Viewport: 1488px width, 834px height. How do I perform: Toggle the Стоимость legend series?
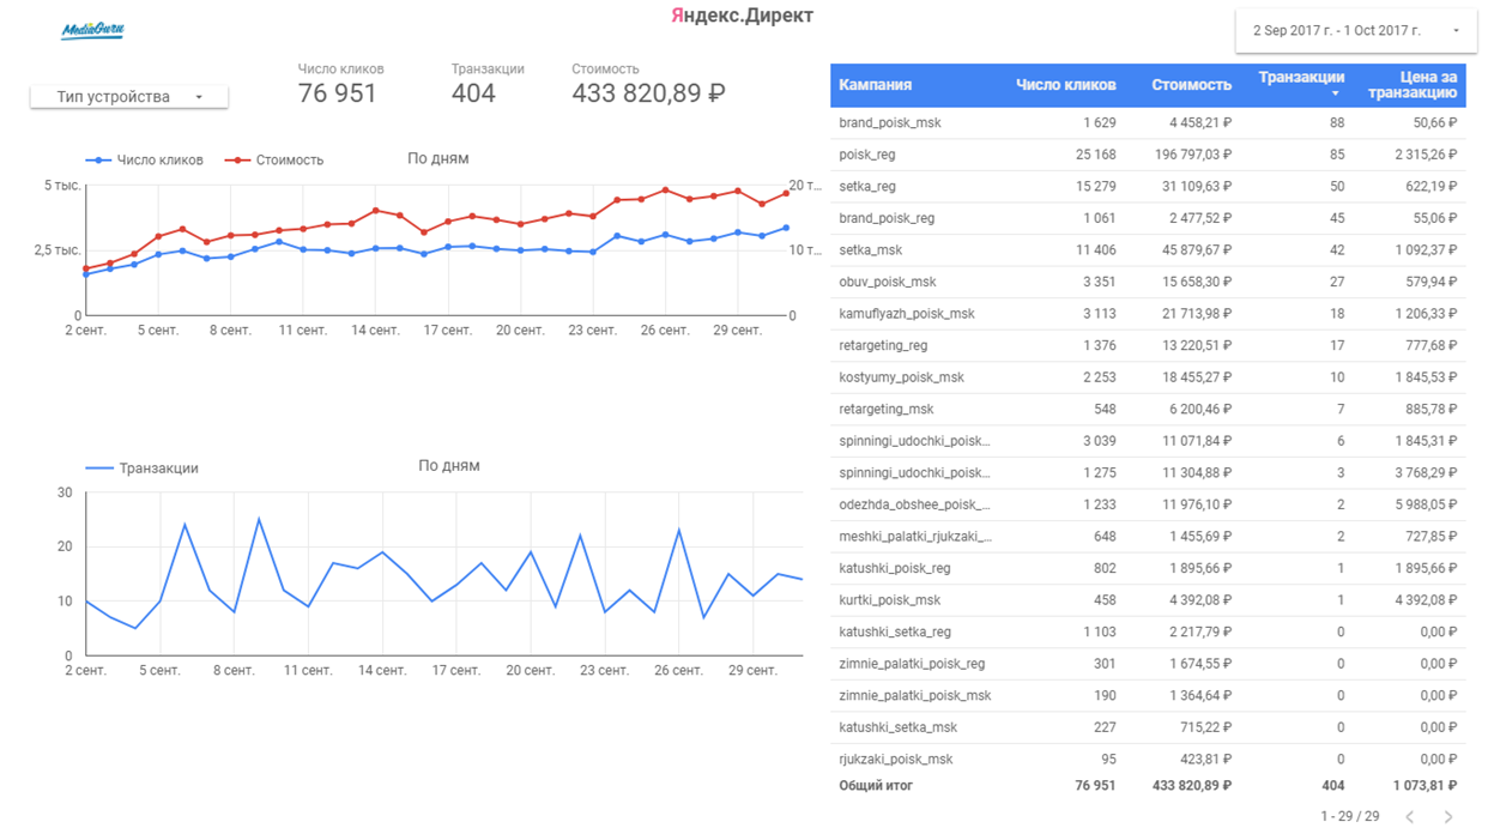[275, 160]
